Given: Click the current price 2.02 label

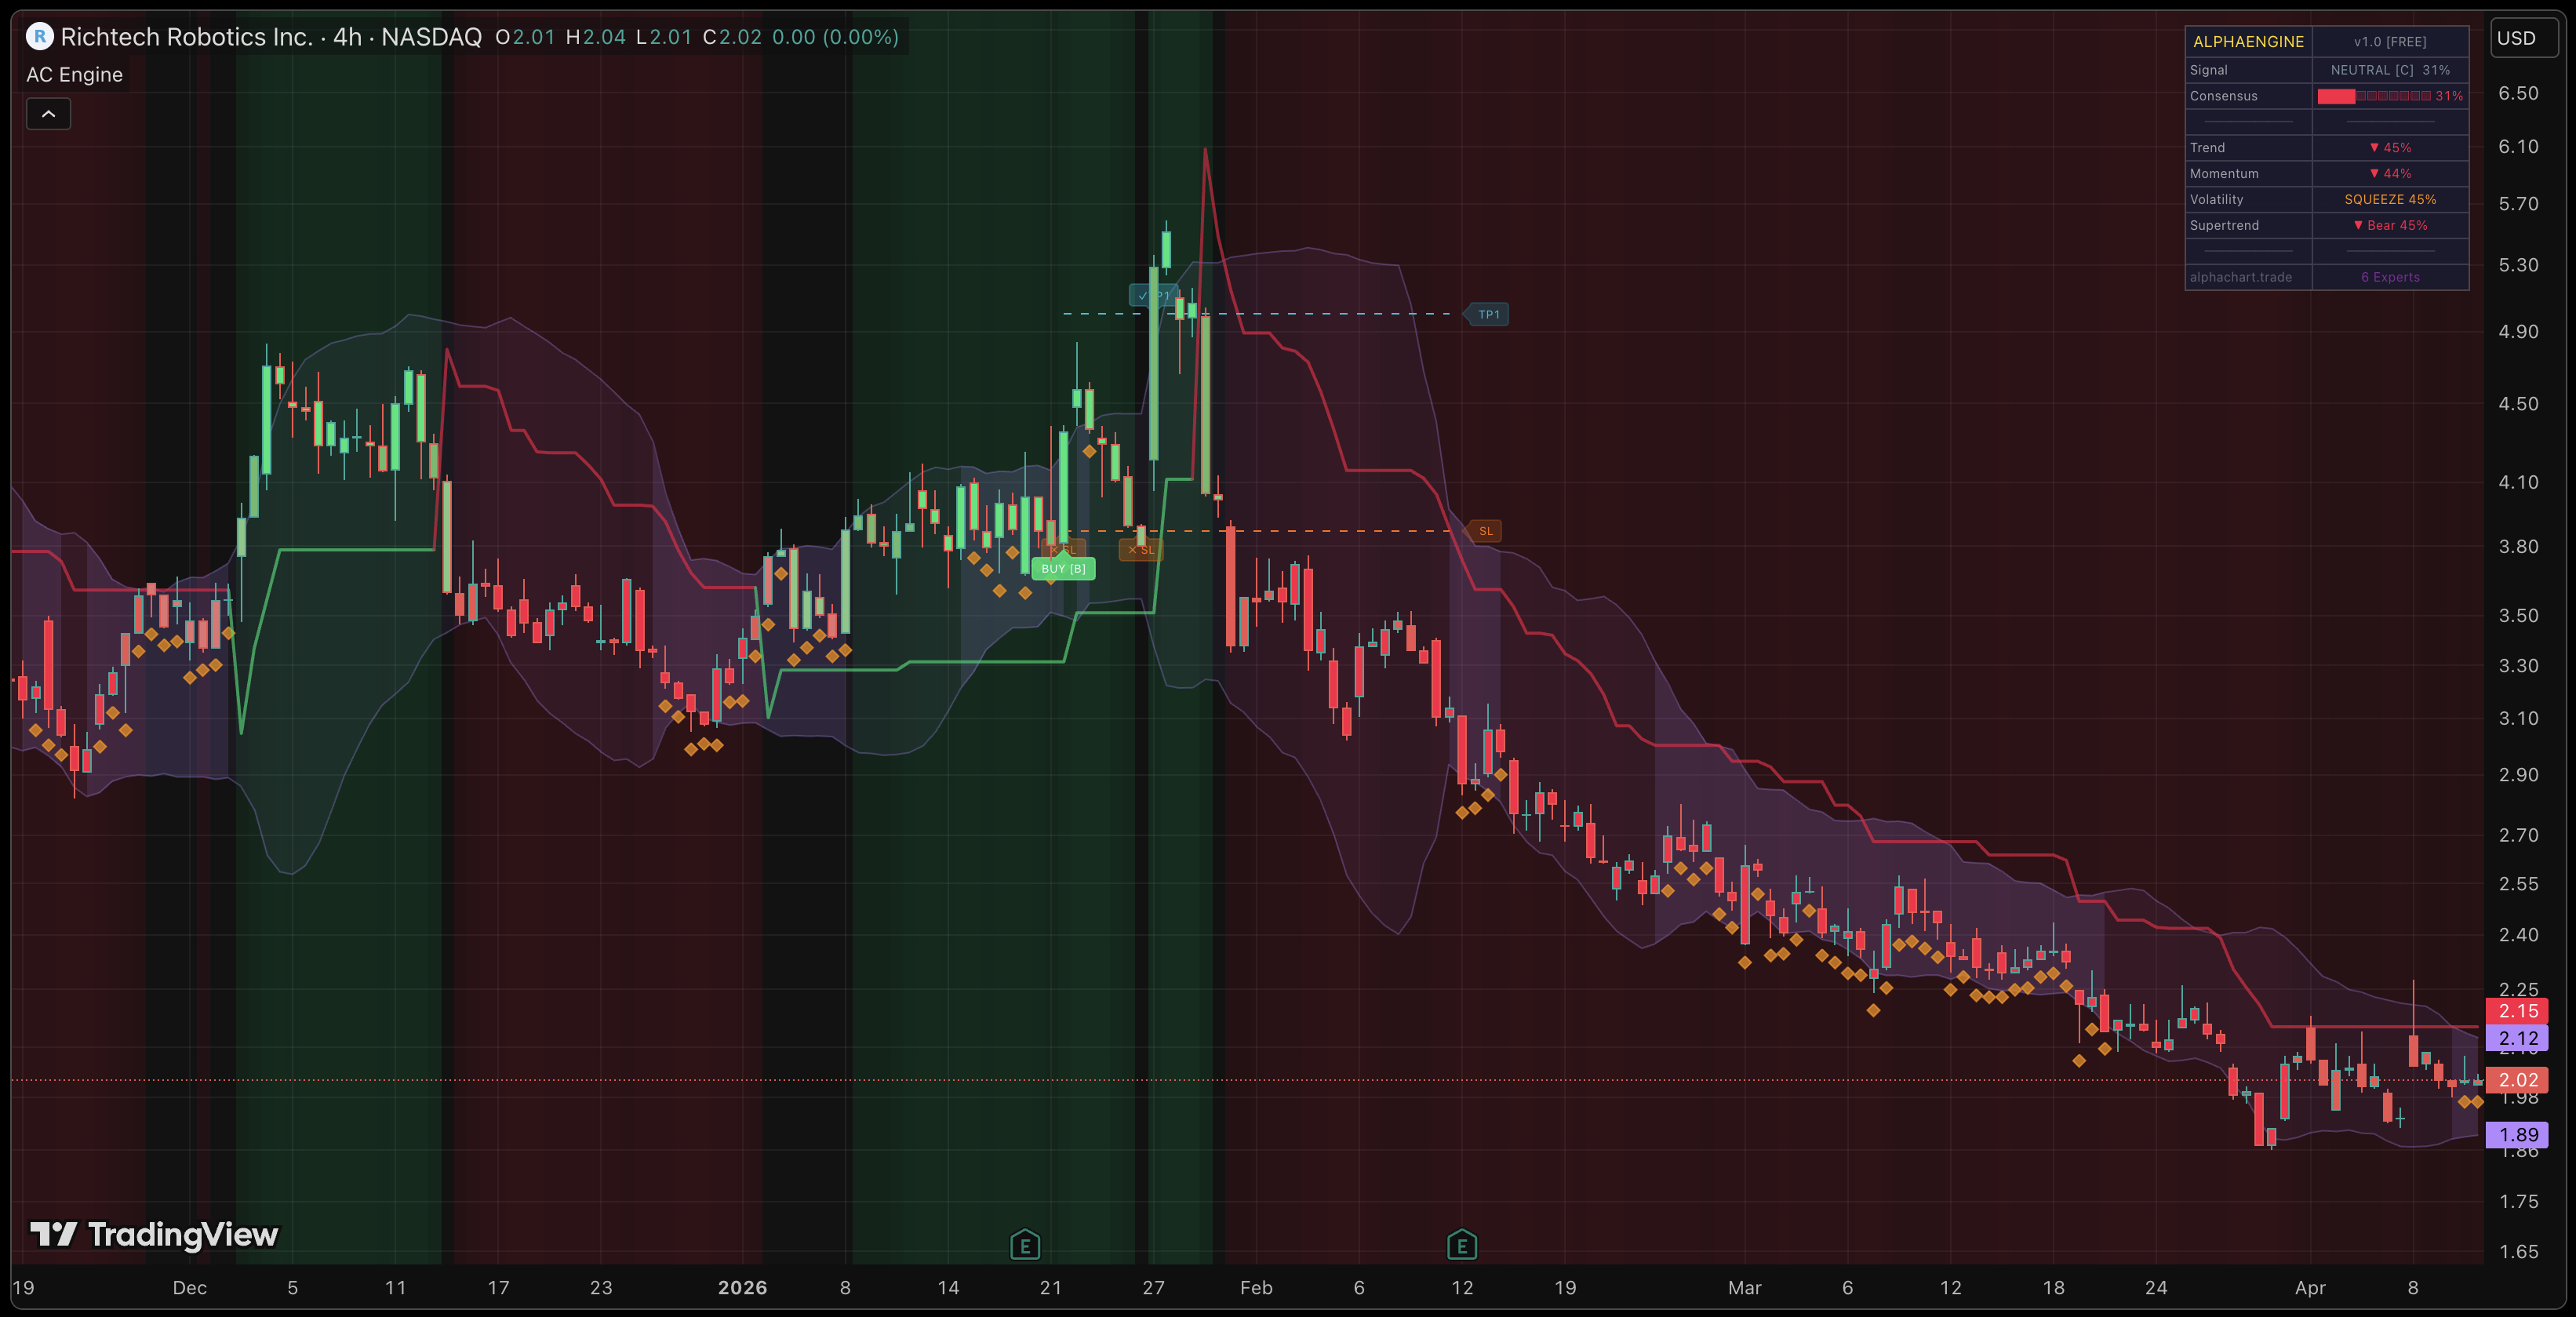Looking at the screenshot, I should [2517, 1080].
